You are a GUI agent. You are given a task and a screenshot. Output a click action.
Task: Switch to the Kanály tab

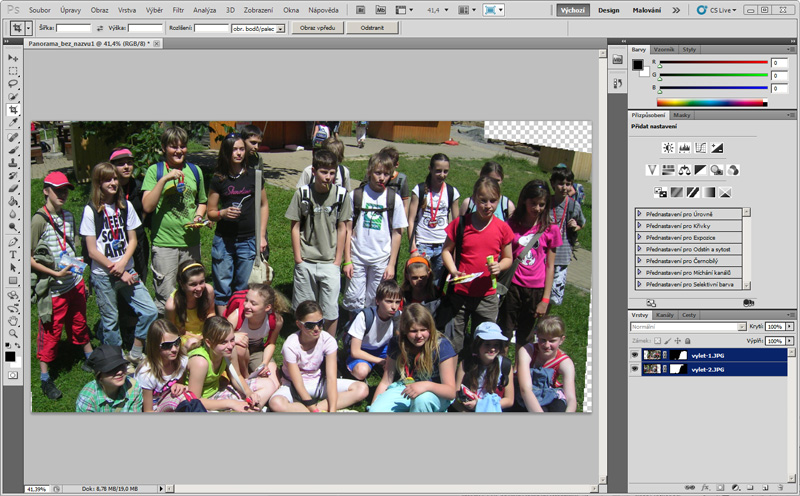coord(665,315)
